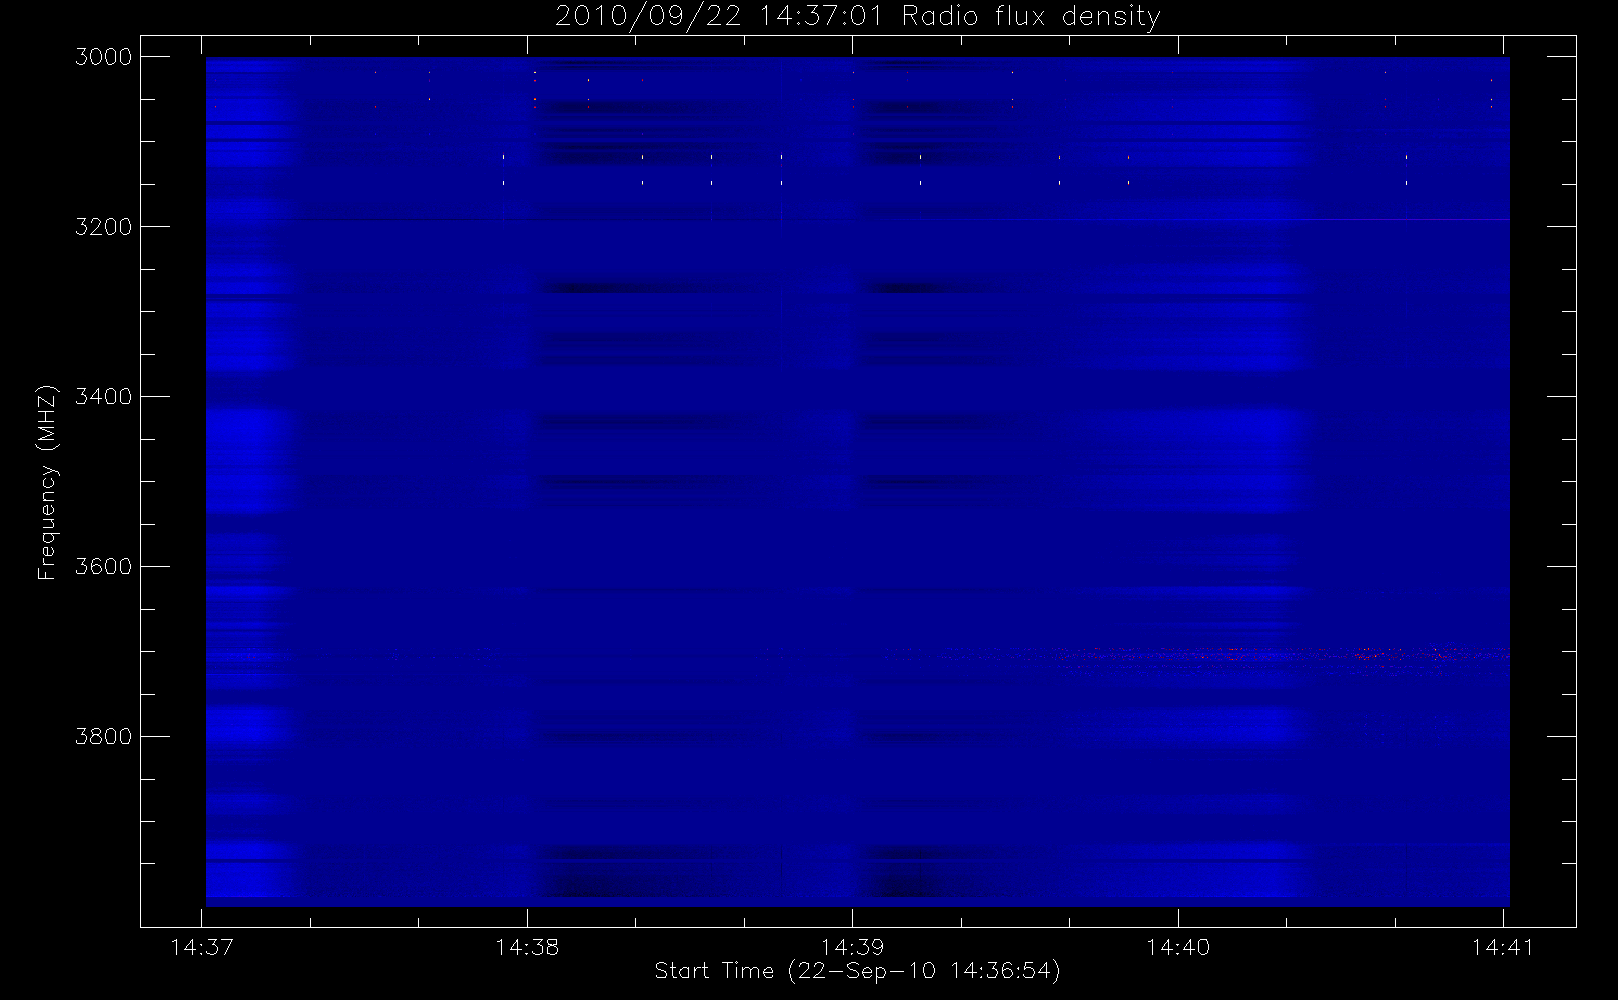Image resolution: width=1618 pixels, height=1000 pixels.
Task: Click the 14:40 time tick label
Action: pos(1178,947)
